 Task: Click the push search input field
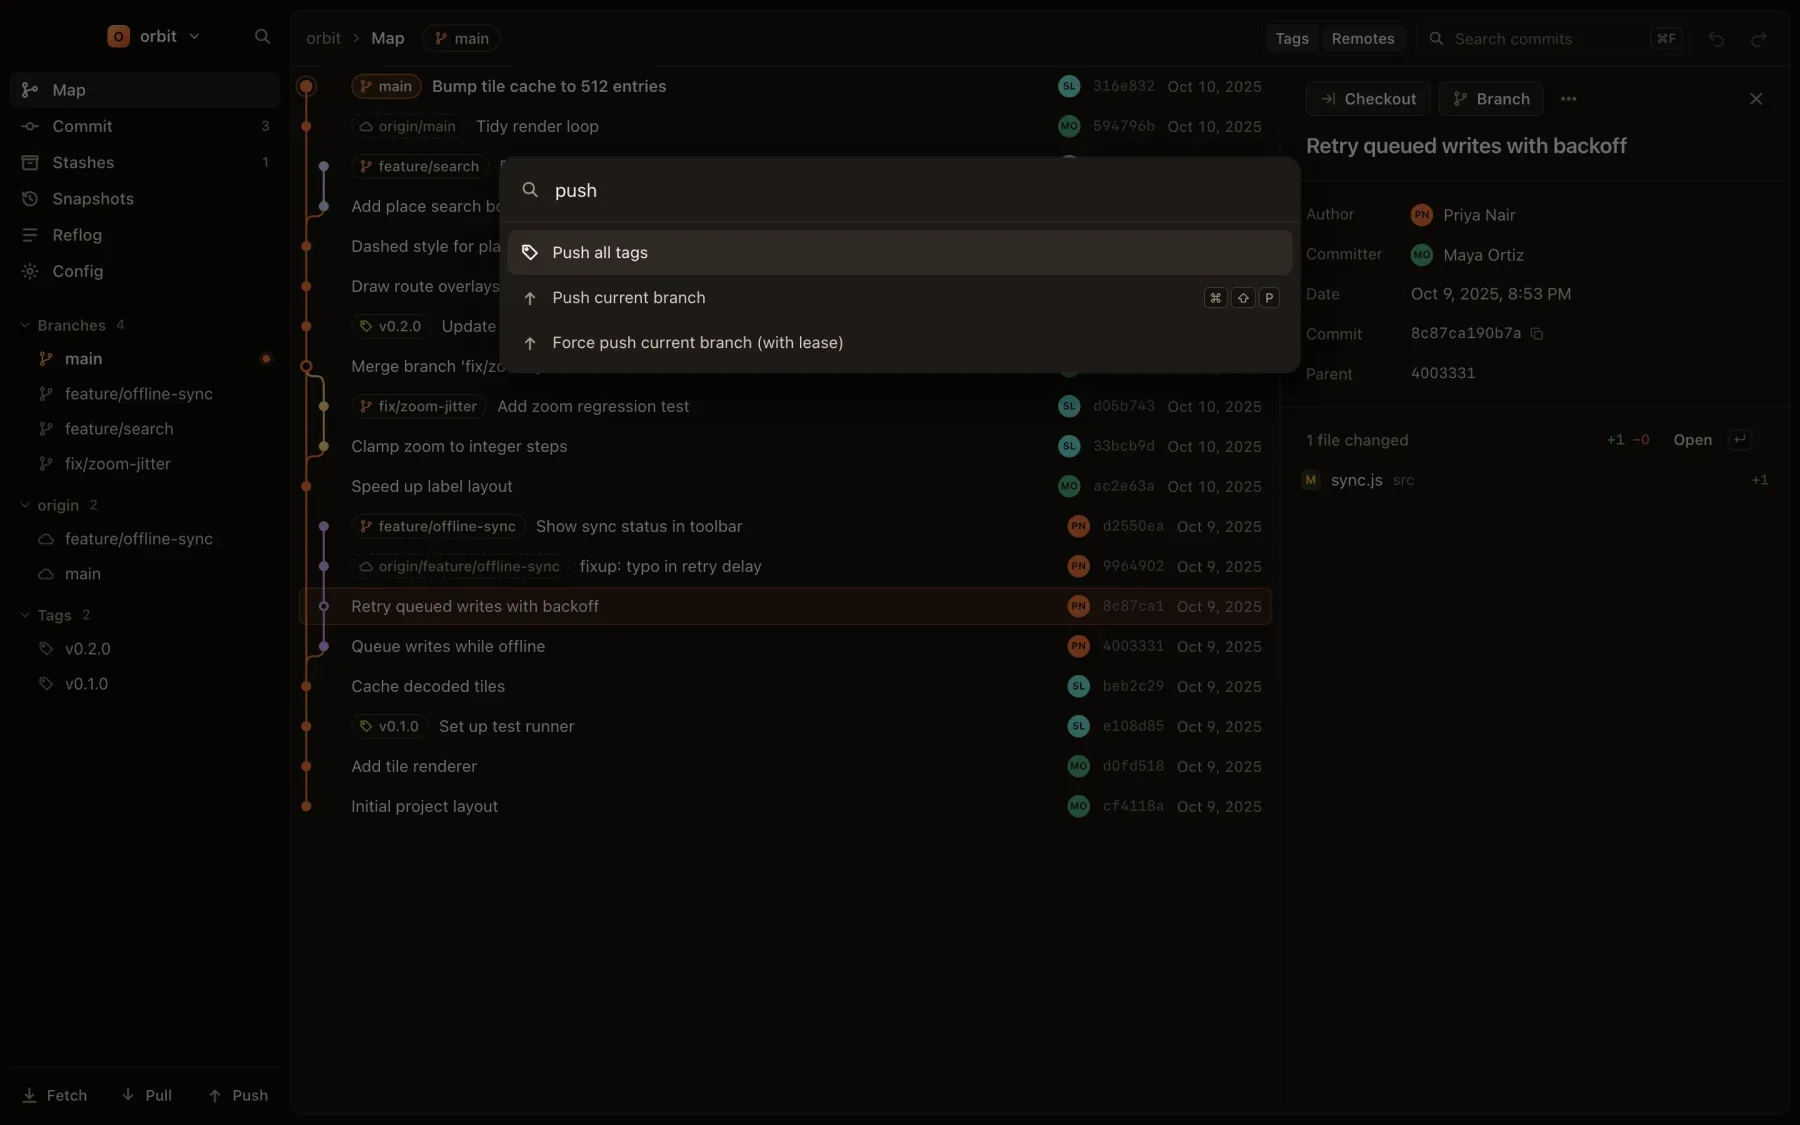click(899, 191)
